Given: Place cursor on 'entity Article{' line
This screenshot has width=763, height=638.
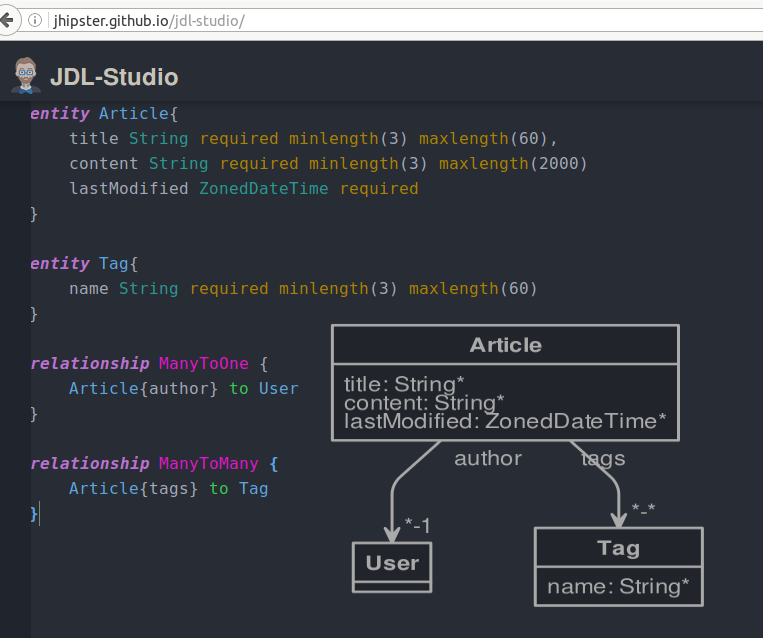Looking at the screenshot, I should pyautogui.click(x=104, y=114).
